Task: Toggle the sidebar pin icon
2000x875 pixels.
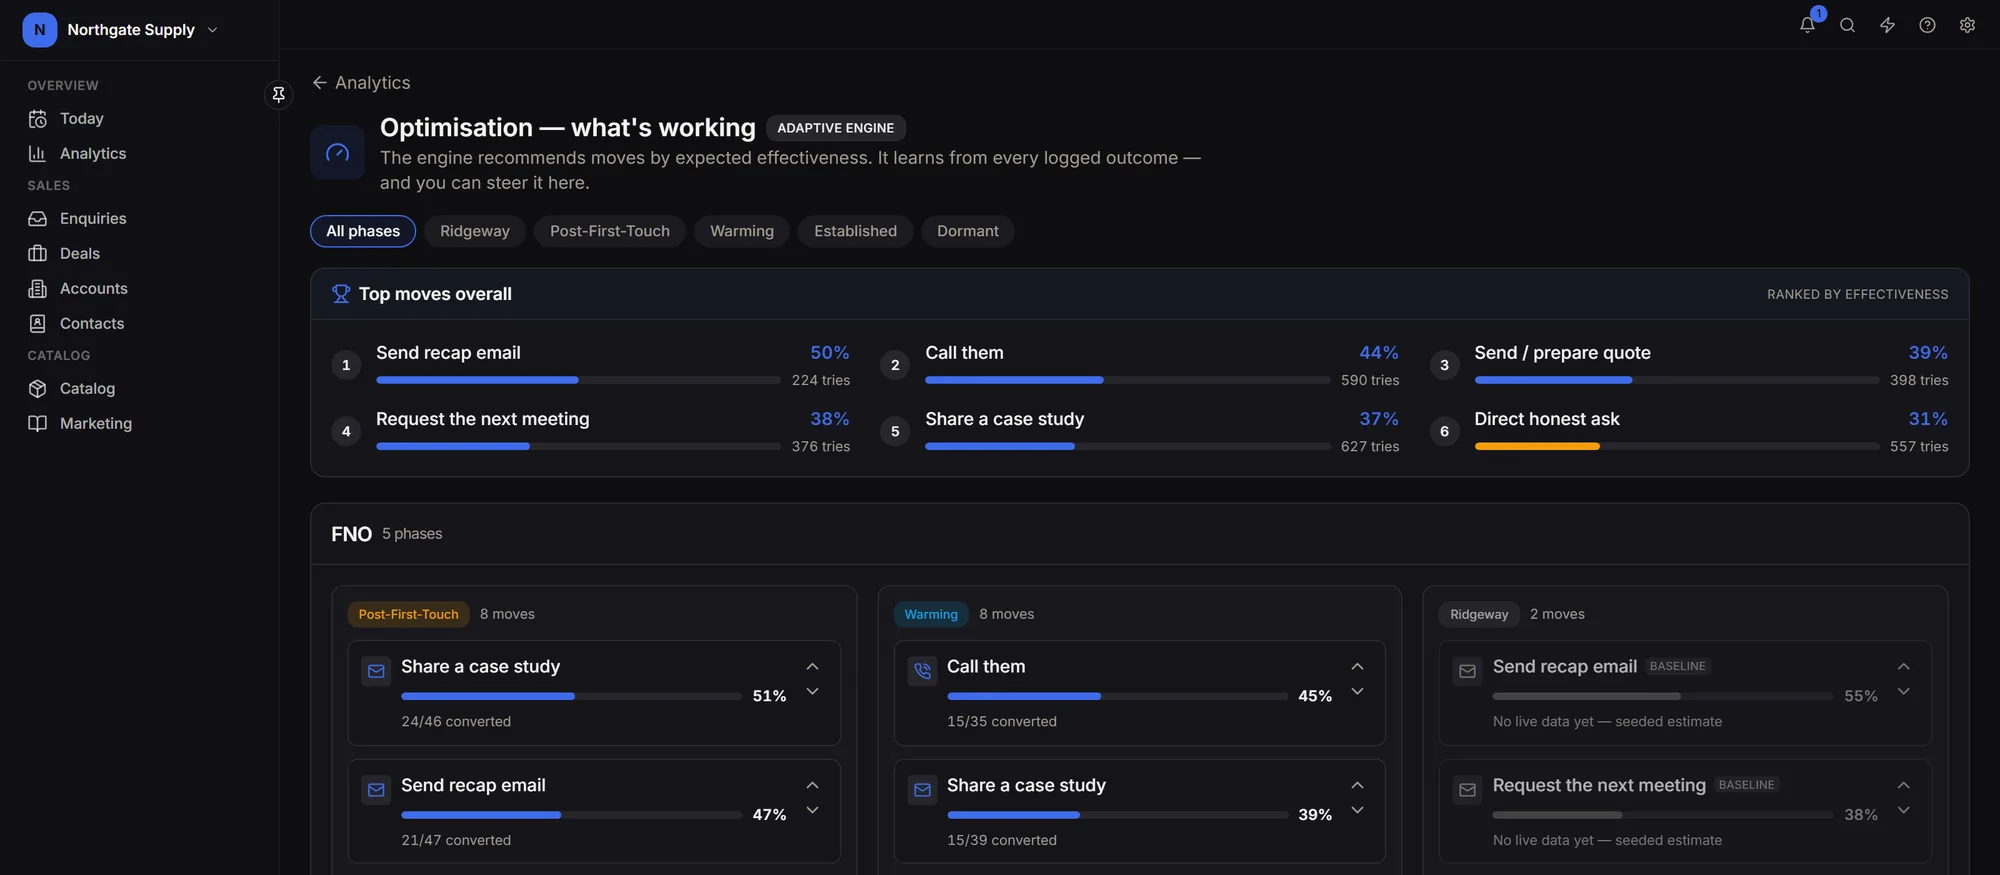Action: coord(279,94)
